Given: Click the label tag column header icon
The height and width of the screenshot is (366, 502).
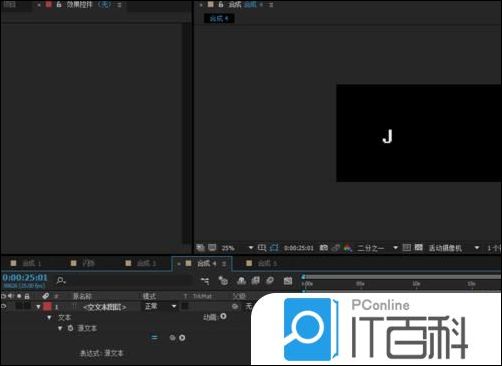Looking at the screenshot, I should 45,296.
